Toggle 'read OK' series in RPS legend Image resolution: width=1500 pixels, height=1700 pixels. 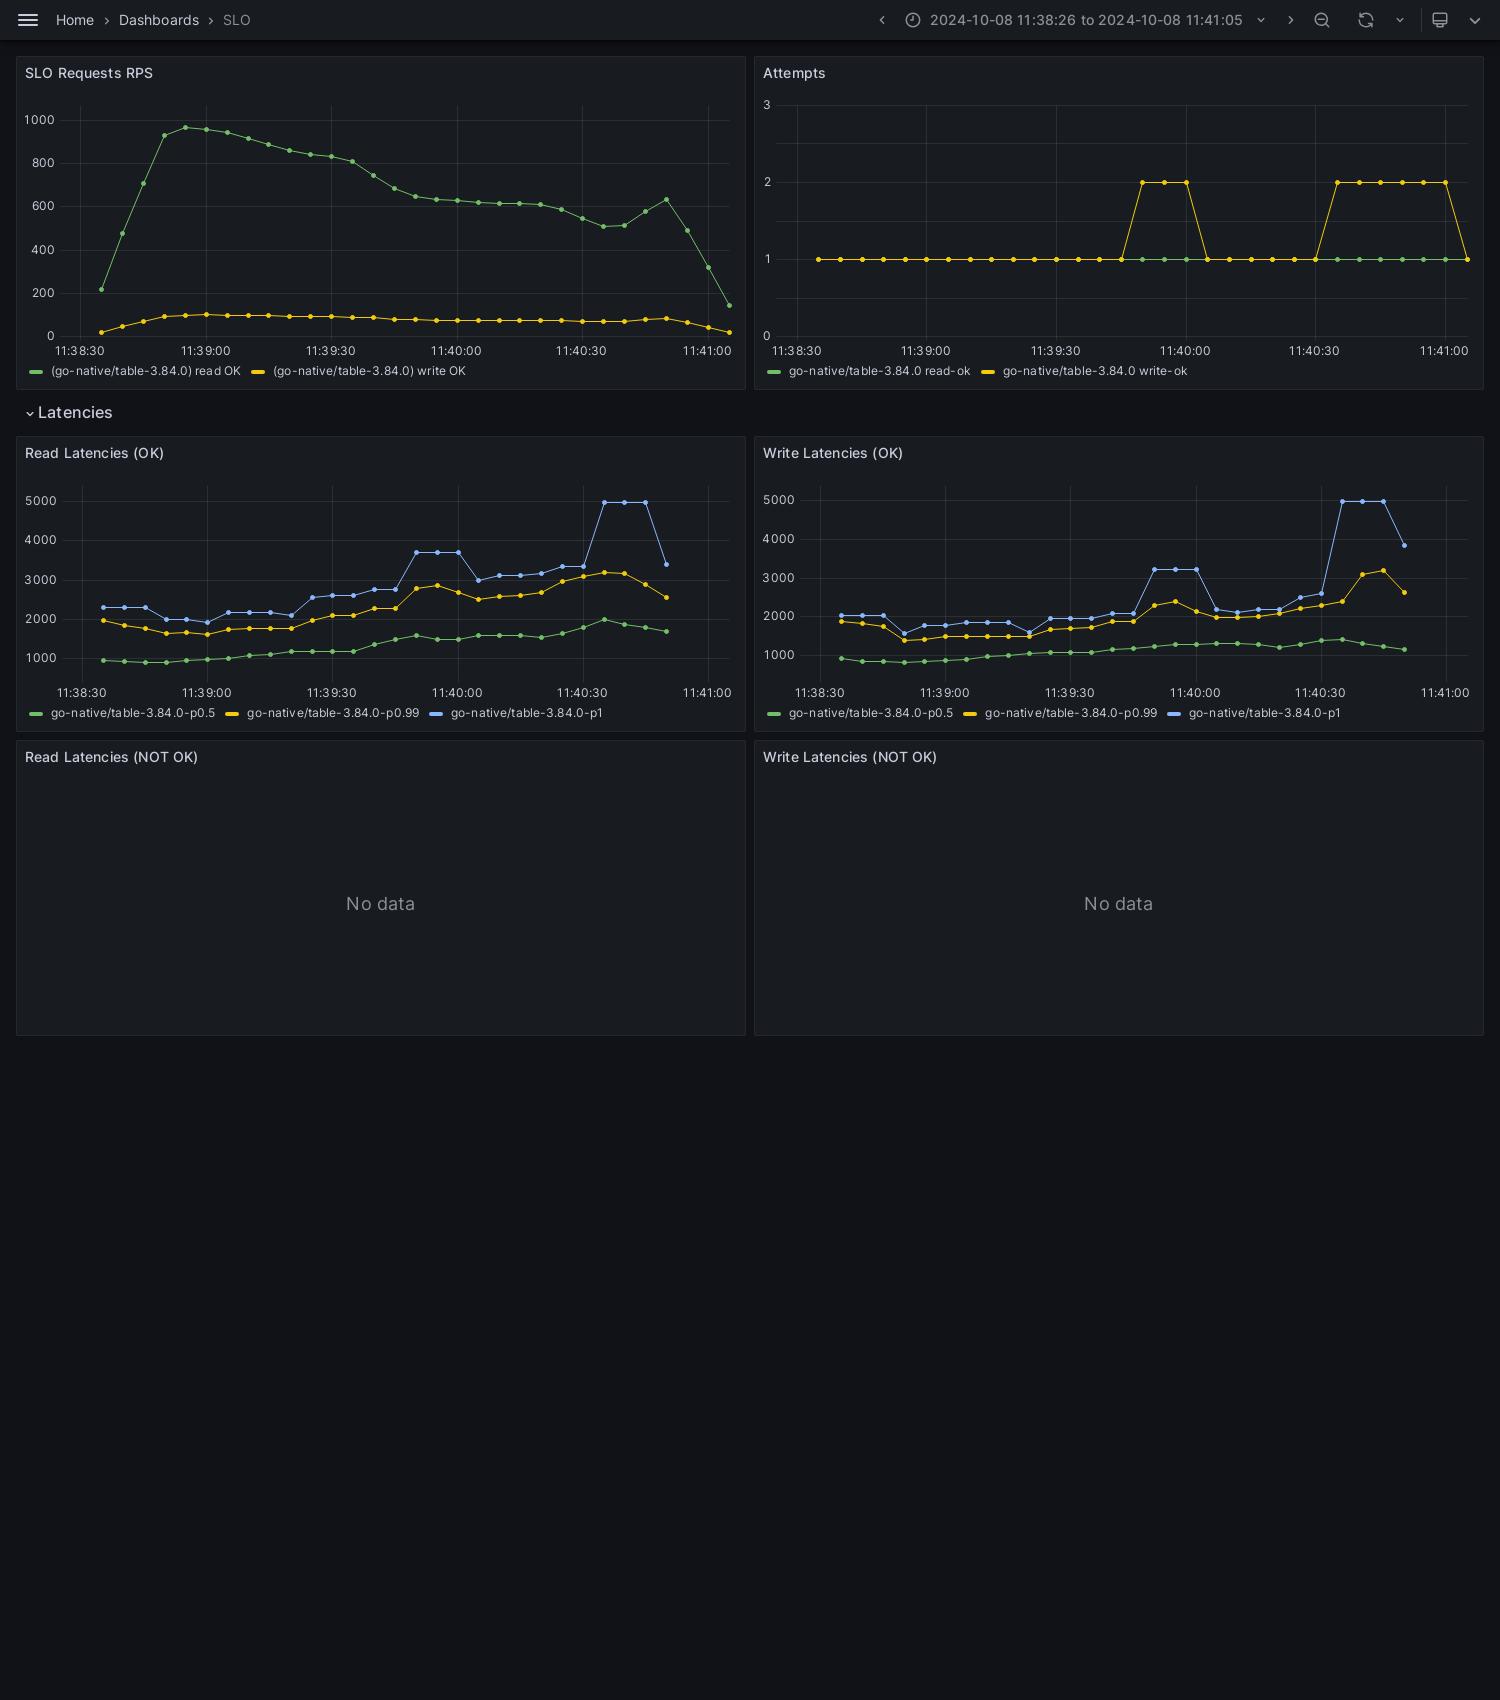pos(146,371)
